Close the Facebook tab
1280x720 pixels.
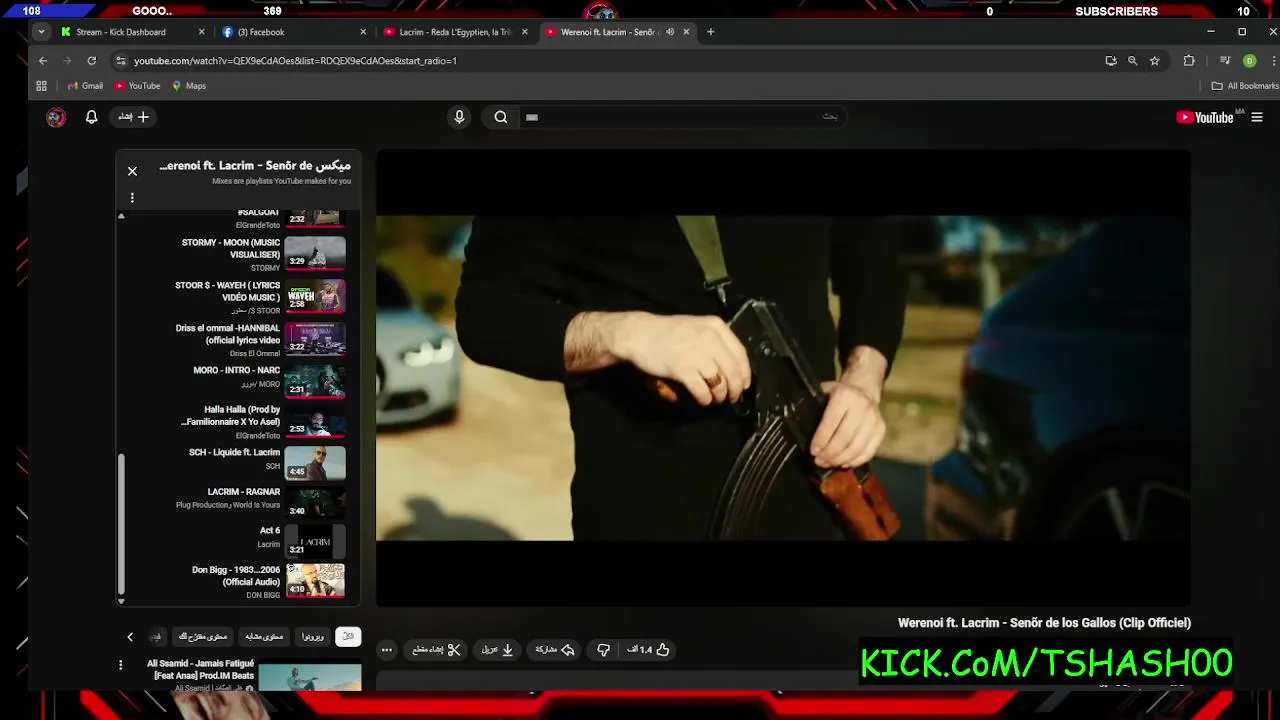pyautogui.click(x=363, y=32)
